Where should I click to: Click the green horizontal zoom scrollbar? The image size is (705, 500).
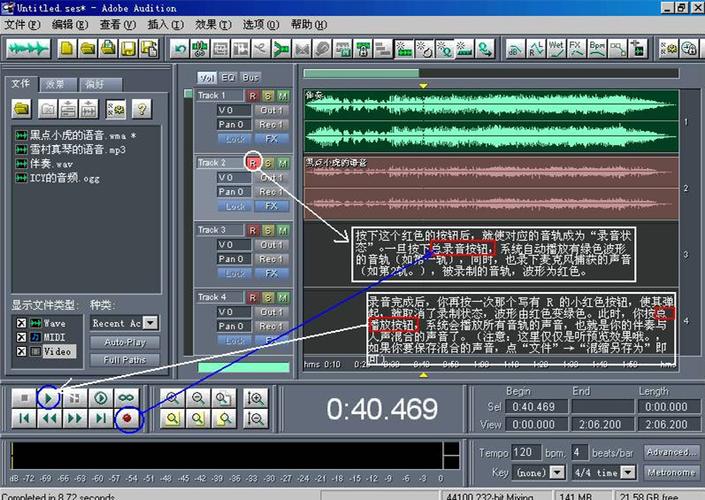[x=361, y=73]
